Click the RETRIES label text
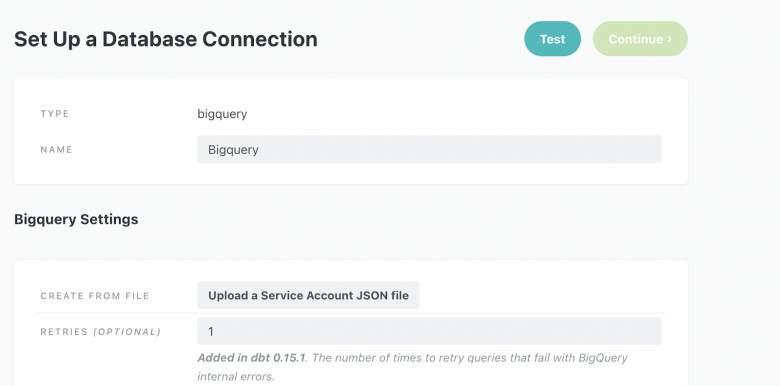Image resolution: width=780 pixels, height=386 pixels. coord(64,332)
